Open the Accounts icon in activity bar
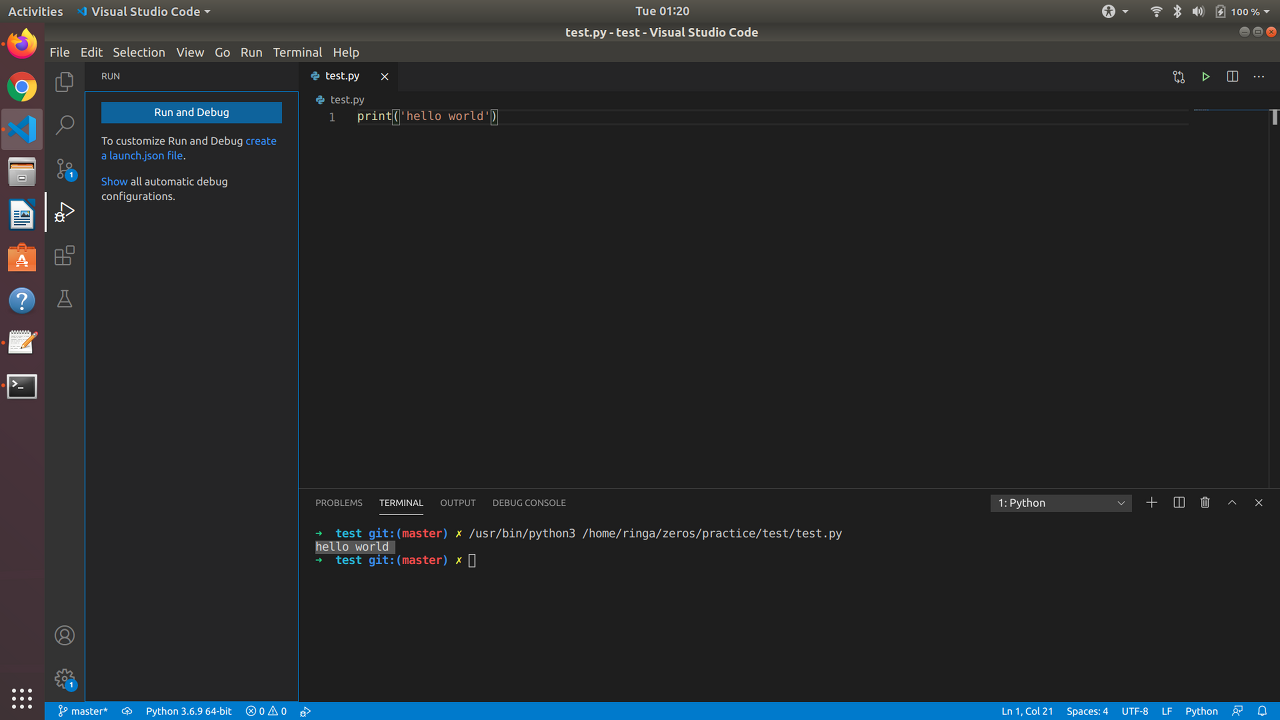1280x720 pixels. (64, 635)
